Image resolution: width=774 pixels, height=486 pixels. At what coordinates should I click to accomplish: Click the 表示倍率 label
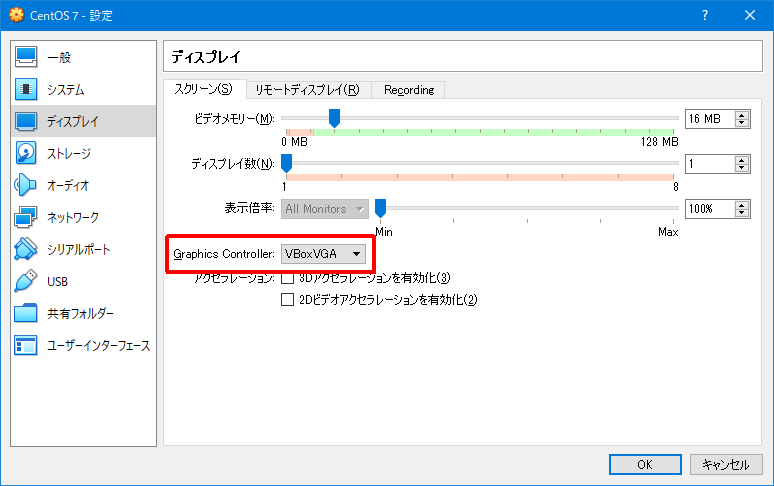(x=249, y=208)
